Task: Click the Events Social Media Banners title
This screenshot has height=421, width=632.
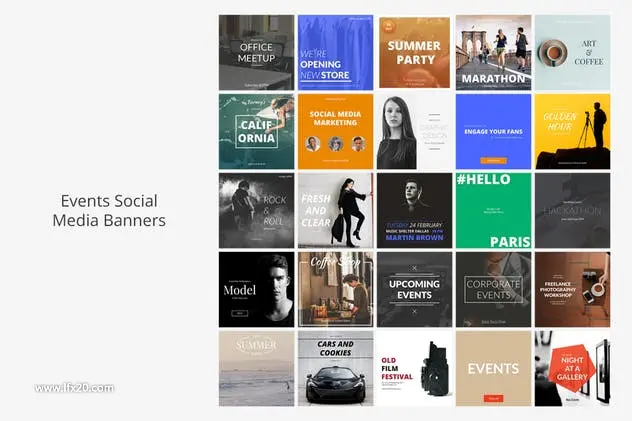Action: tap(109, 210)
